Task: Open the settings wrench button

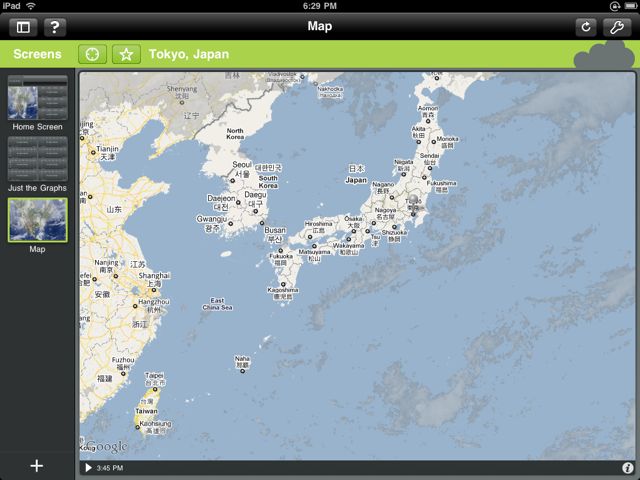Action: tap(617, 27)
